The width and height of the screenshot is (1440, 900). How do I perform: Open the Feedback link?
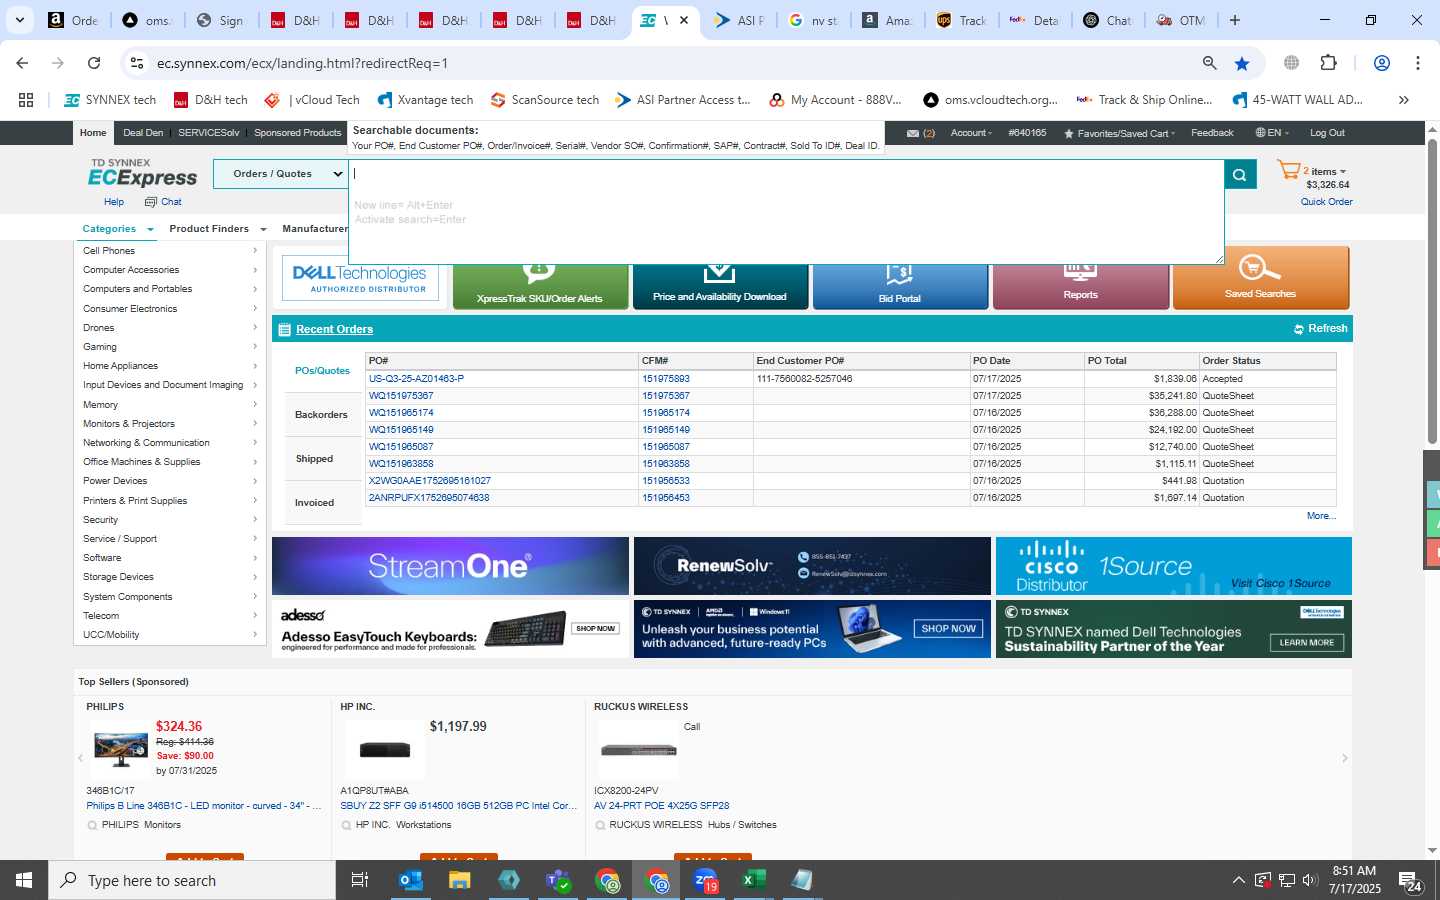click(1212, 133)
